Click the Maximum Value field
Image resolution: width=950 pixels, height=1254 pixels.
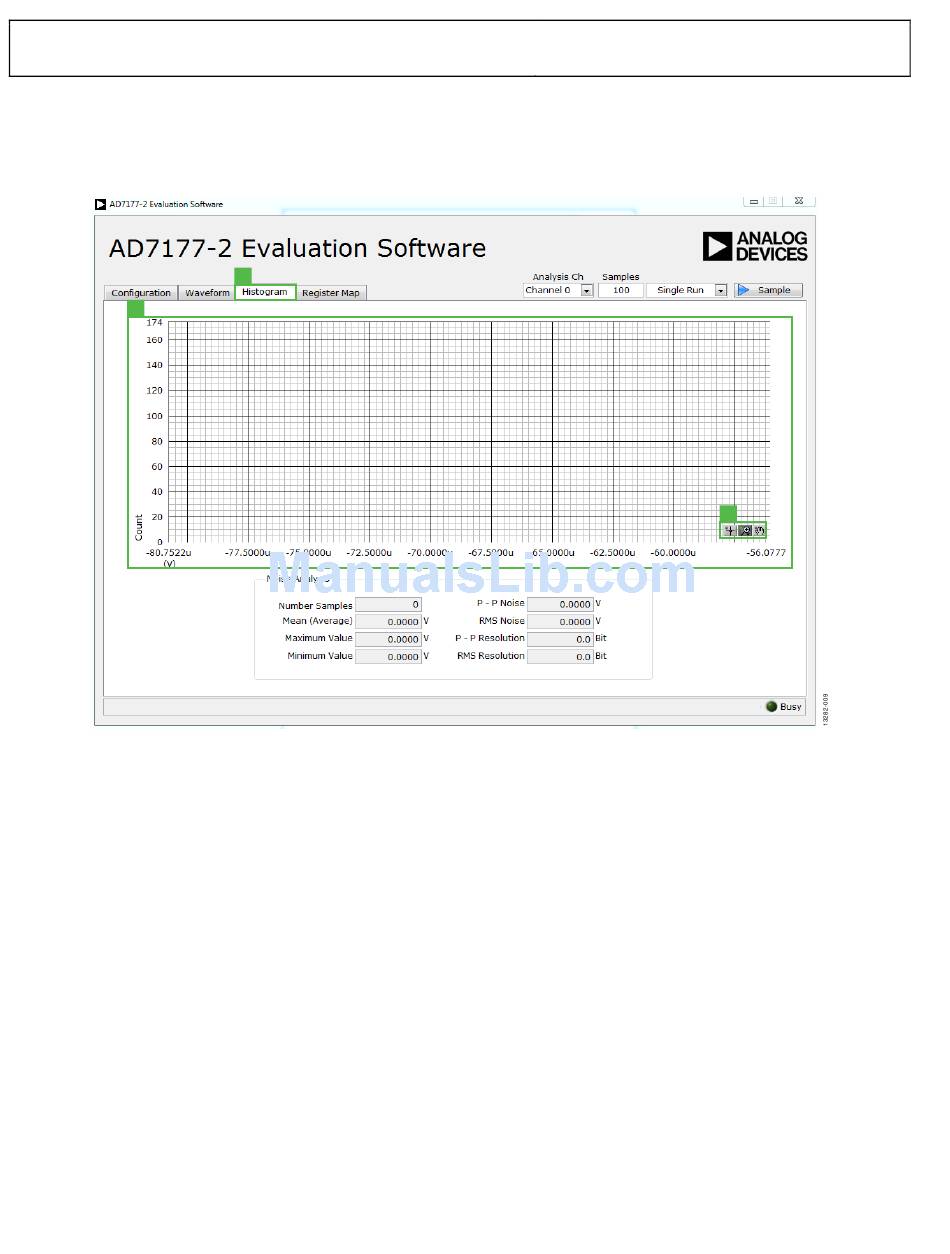pos(388,639)
